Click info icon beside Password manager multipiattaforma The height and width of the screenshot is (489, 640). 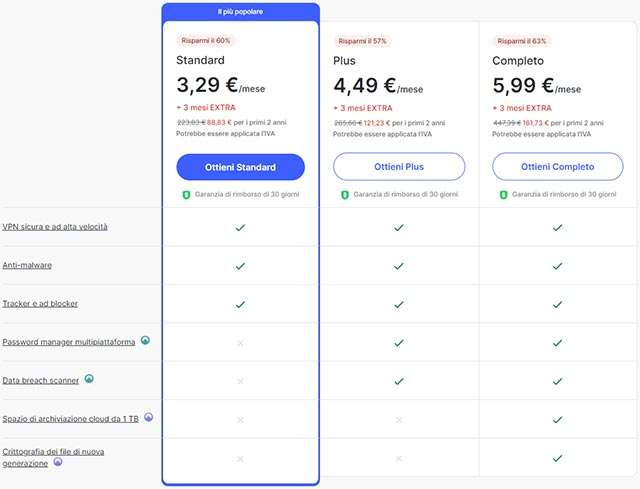tap(145, 341)
